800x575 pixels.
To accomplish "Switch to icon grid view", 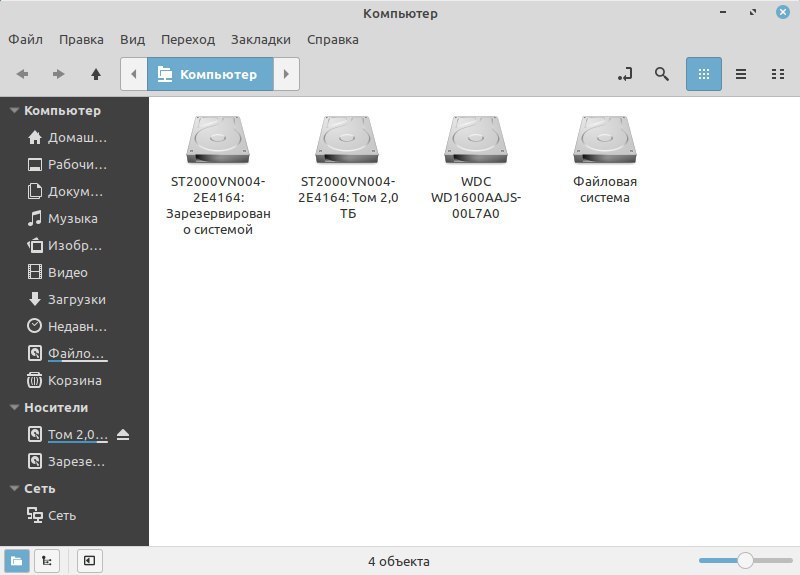I will (704, 74).
